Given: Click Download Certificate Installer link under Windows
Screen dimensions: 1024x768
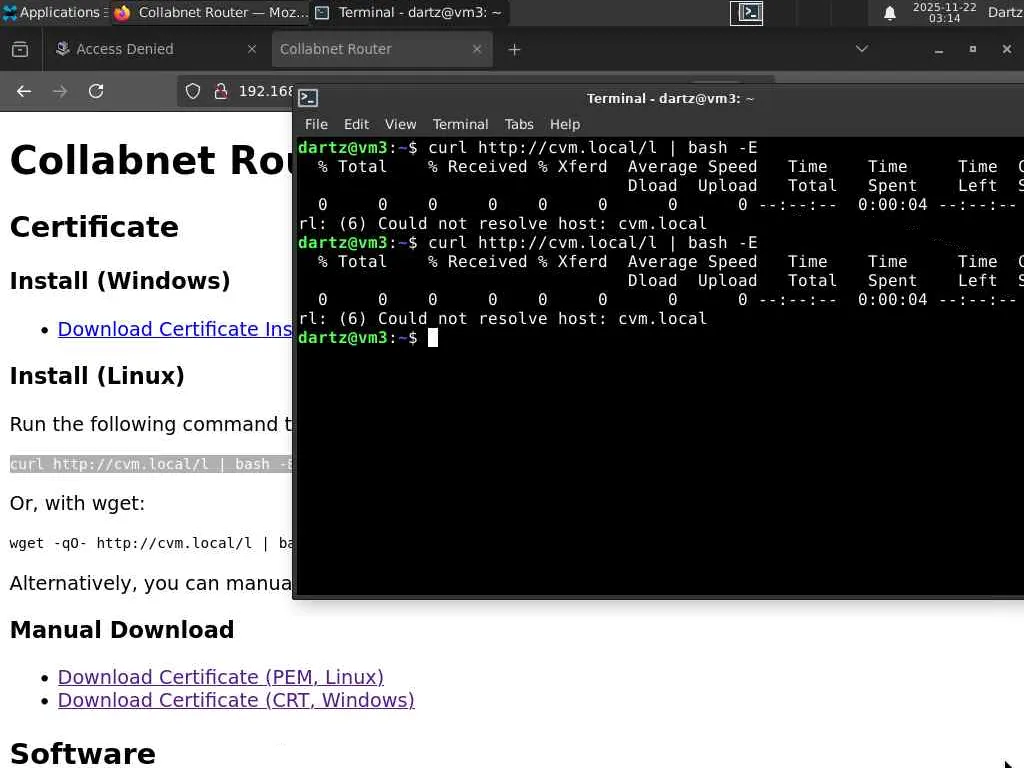Looking at the screenshot, I should click(x=175, y=329).
